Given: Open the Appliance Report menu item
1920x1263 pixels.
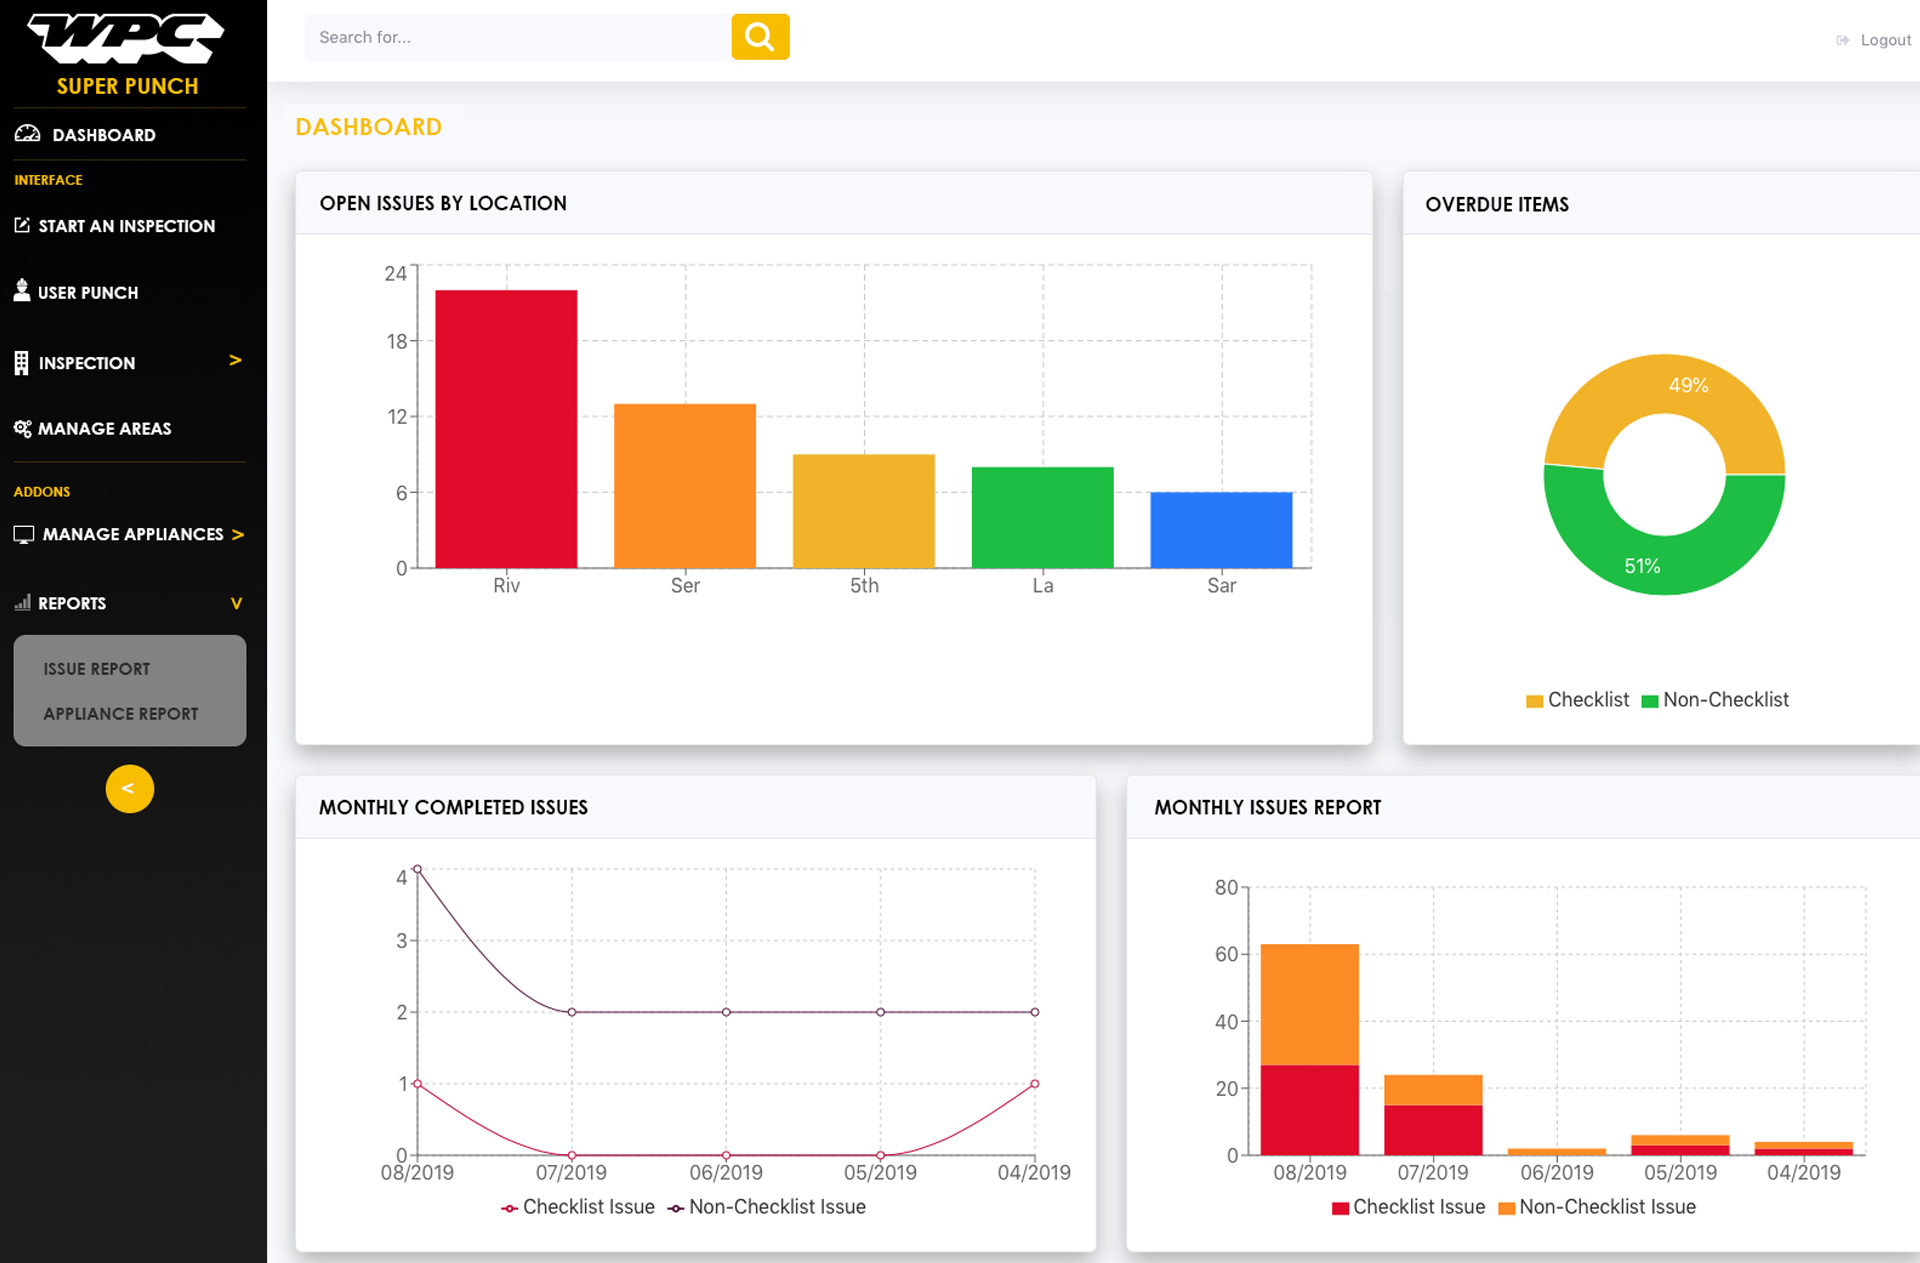Looking at the screenshot, I should [120, 714].
